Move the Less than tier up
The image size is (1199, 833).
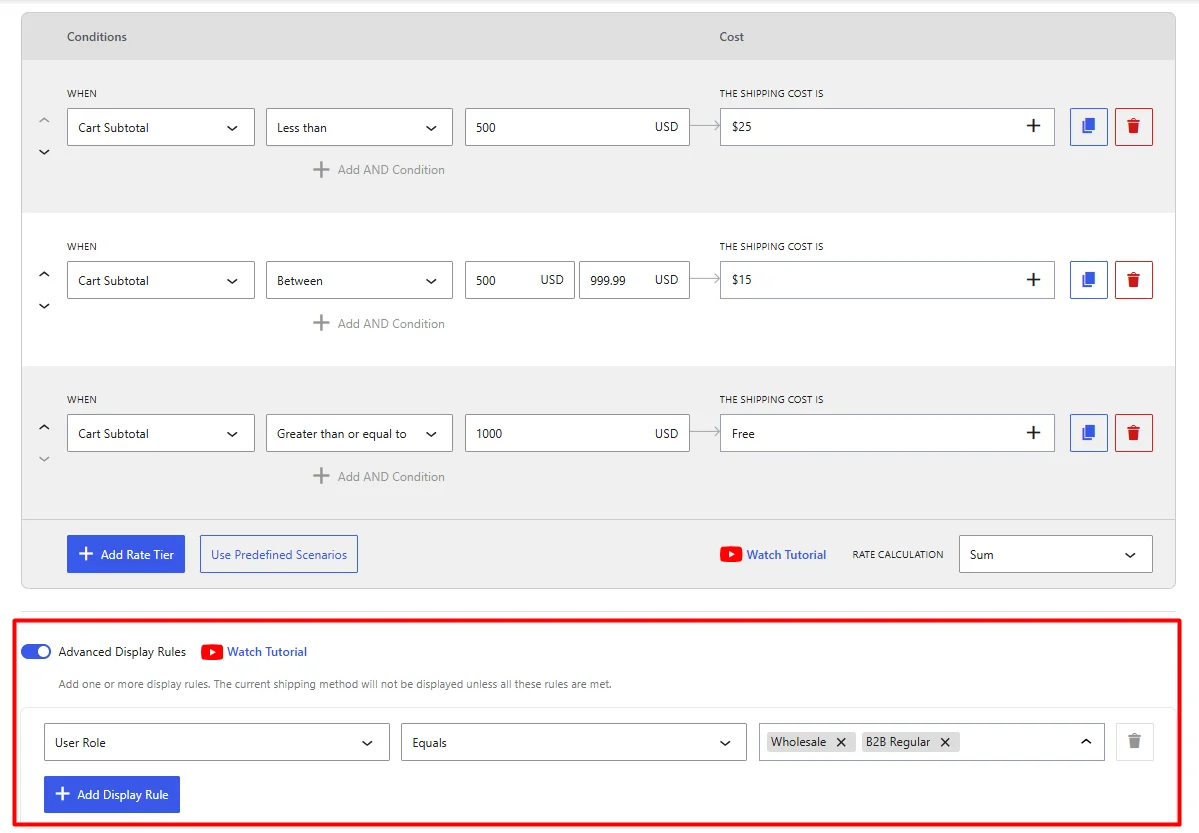[44, 120]
